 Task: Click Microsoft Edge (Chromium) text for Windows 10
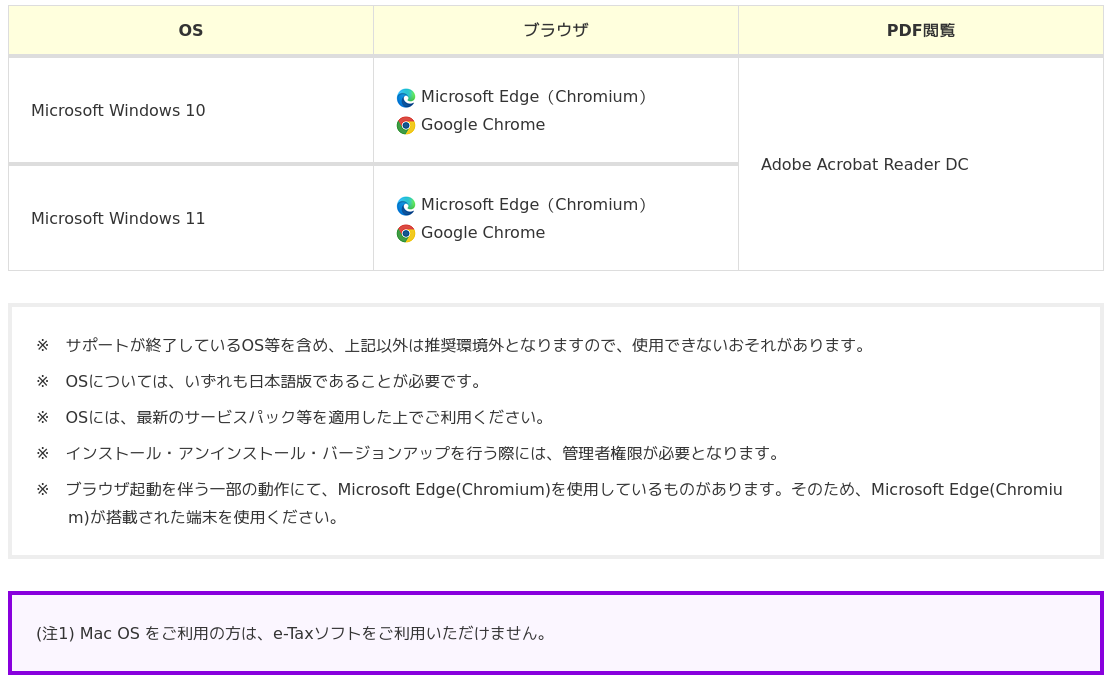[x=535, y=96]
